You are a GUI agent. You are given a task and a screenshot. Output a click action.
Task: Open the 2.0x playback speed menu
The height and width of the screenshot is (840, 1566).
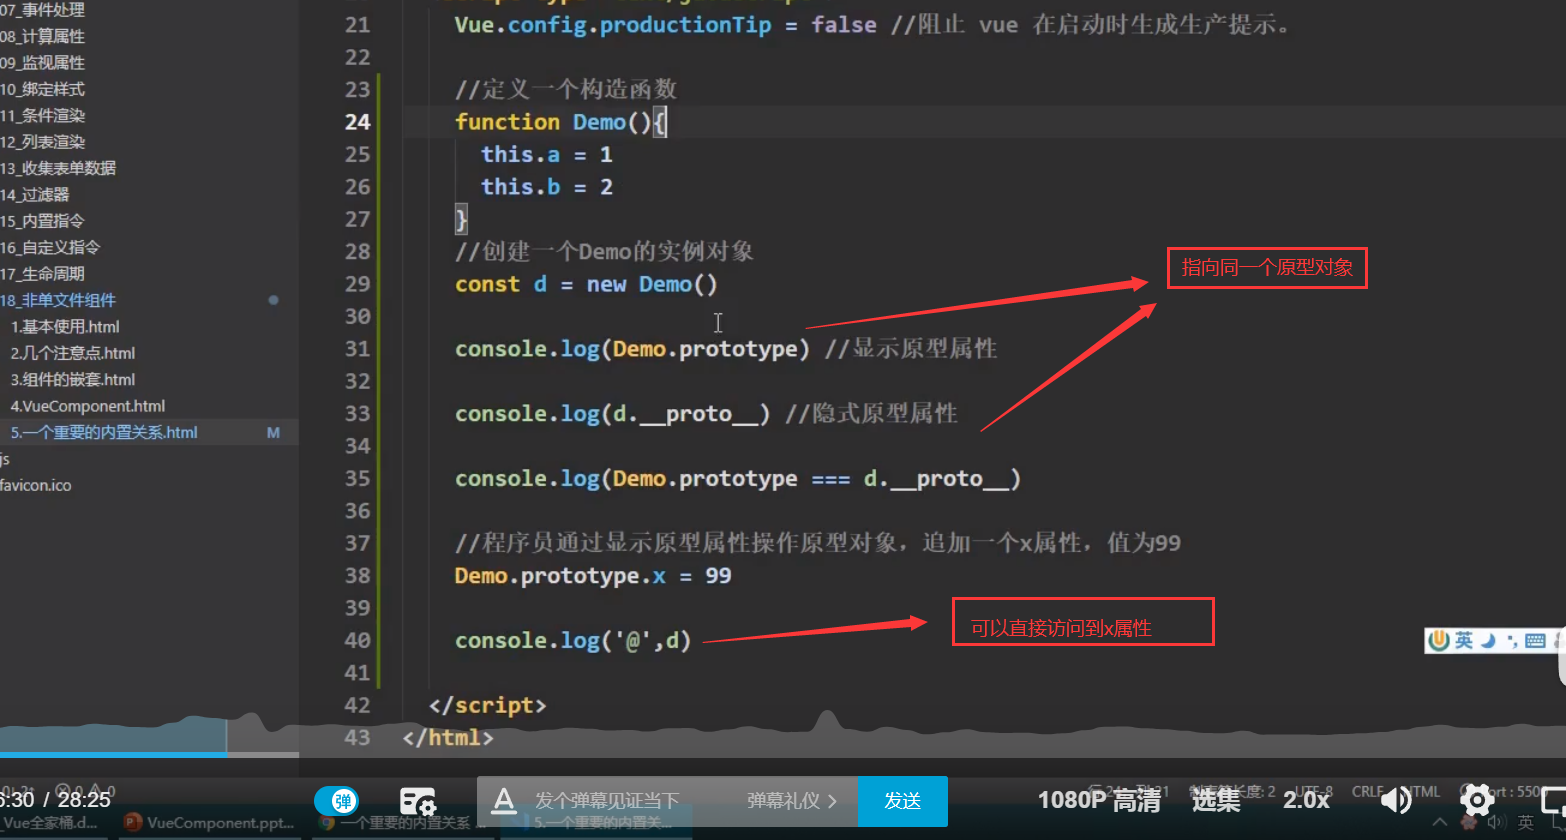pyautogui.click(x=1306, y=800)
